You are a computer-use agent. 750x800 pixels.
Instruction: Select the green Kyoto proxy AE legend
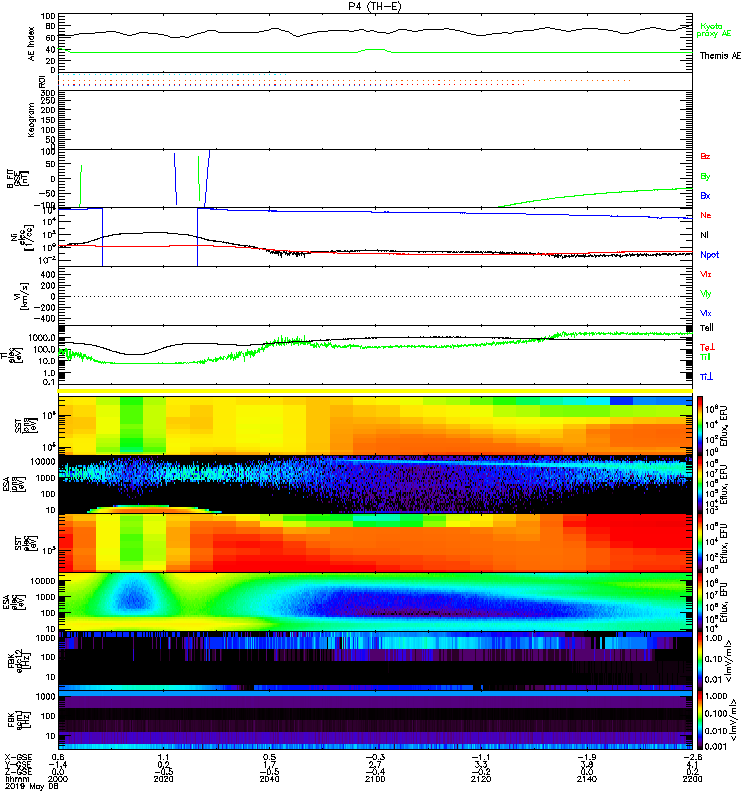(x=714, y=30)
